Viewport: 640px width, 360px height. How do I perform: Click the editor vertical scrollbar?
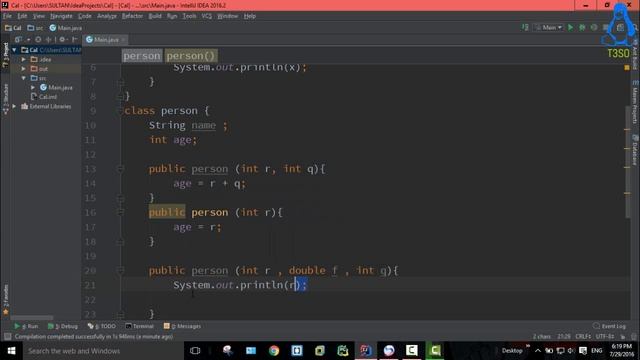click(627, 162)
